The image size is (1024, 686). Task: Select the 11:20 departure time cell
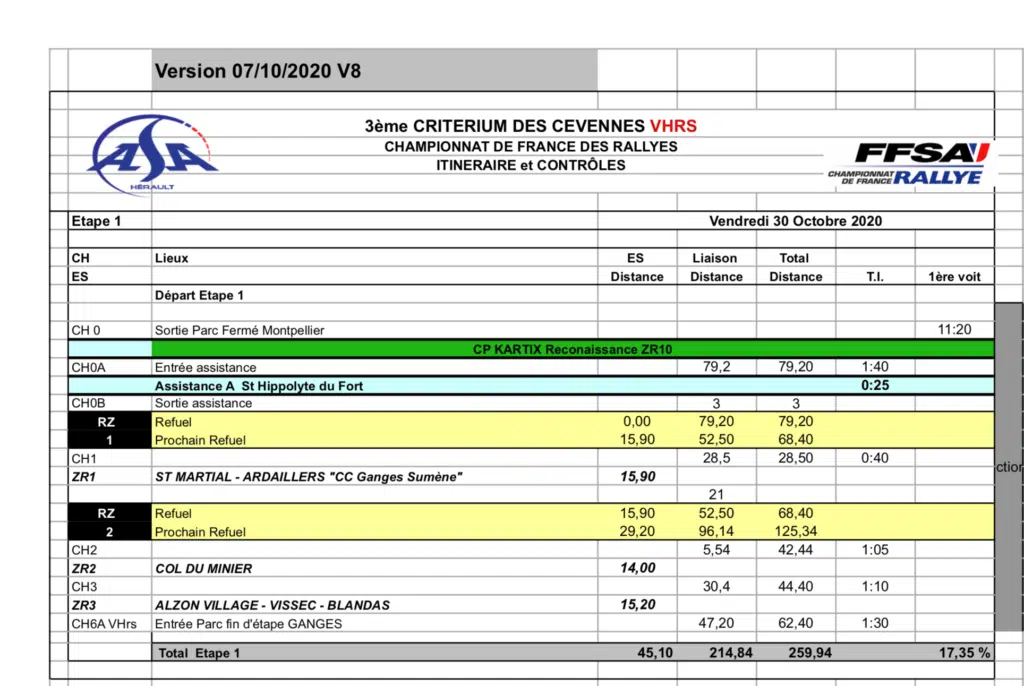click(953, 330)
